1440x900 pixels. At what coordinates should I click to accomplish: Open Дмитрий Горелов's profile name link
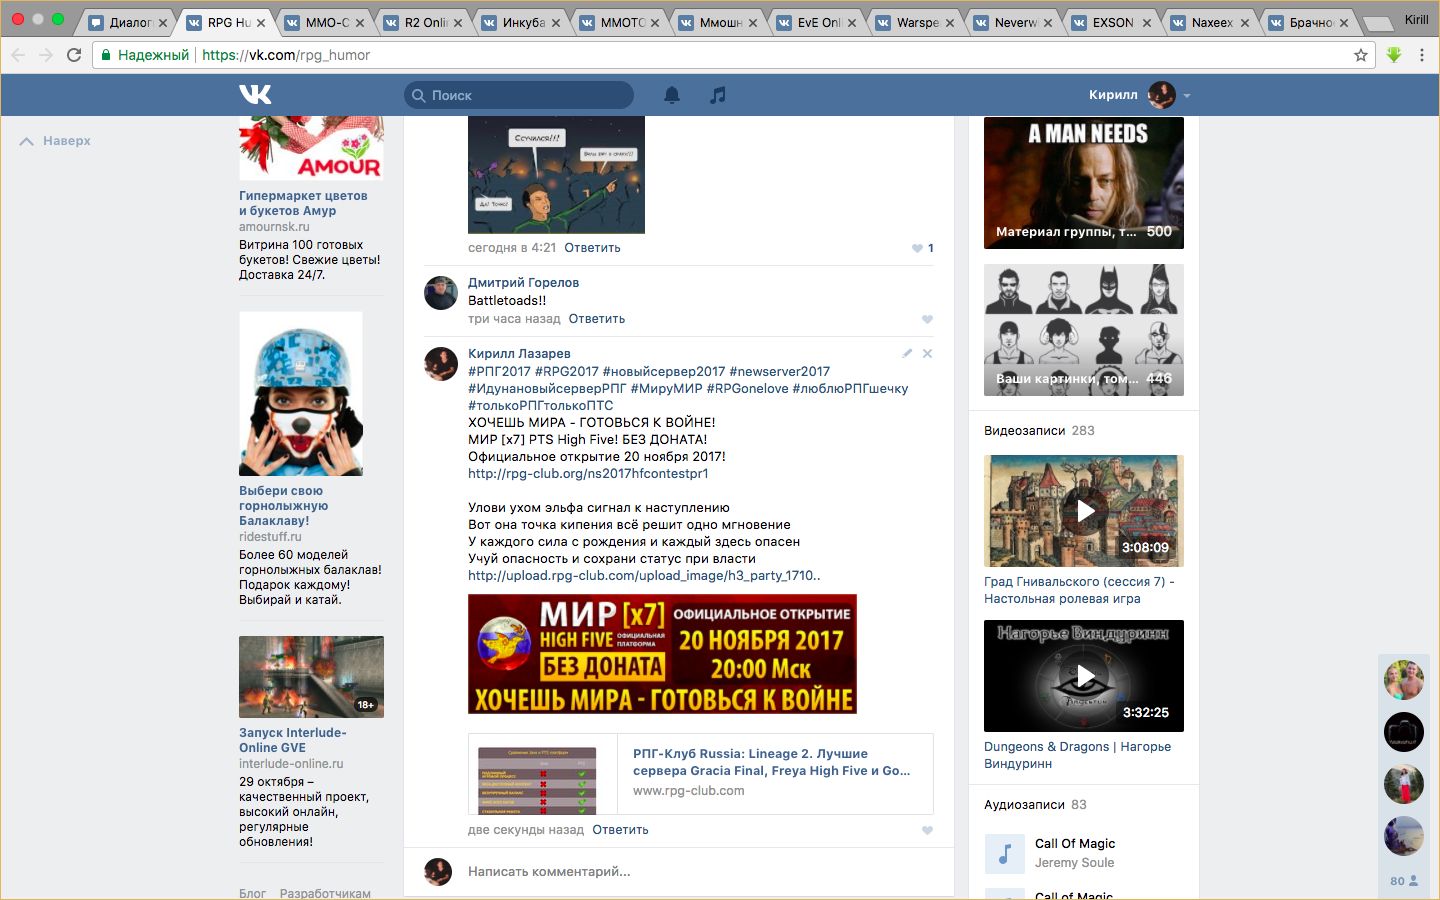[x=523, y=283]
